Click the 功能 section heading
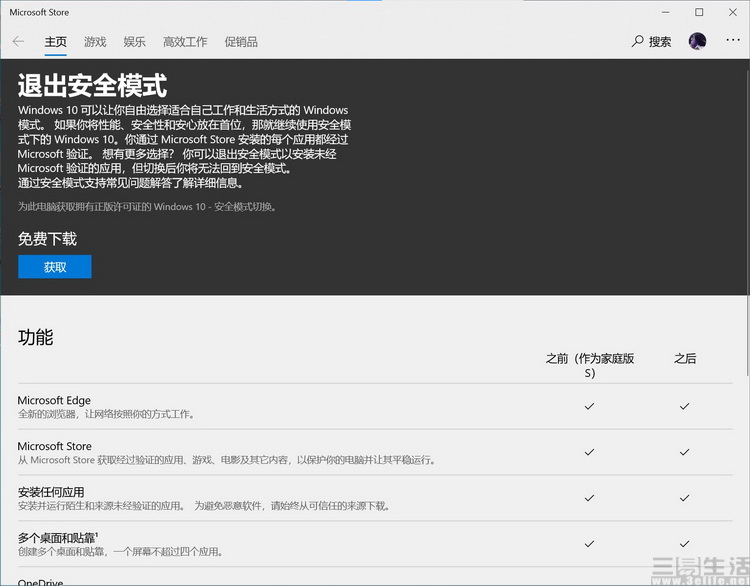Screen dimensions: 750x586 (x=35, y=337)
